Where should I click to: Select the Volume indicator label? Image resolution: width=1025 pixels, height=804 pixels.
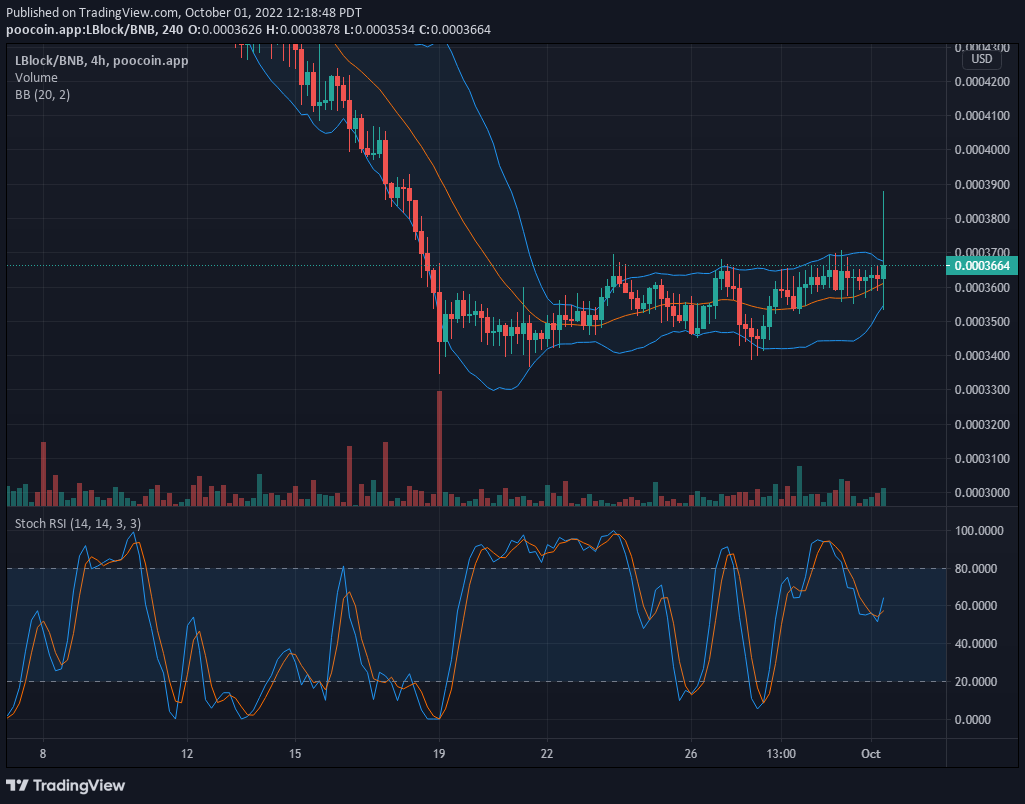coord(36,77)
